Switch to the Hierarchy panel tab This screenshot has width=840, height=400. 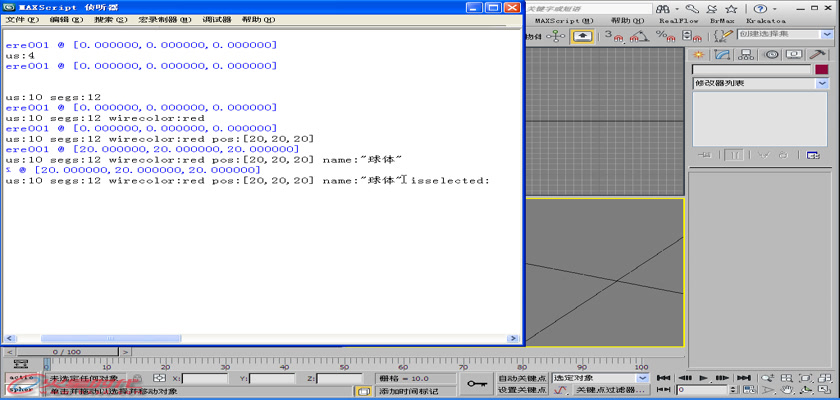point(746,54)
